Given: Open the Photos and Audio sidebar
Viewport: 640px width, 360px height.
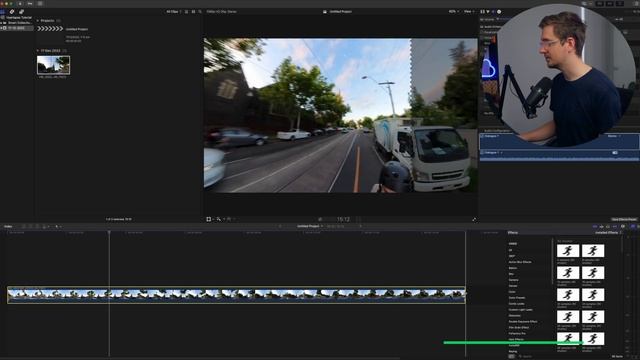Looking at the screenshot, I should coord(12,12).
